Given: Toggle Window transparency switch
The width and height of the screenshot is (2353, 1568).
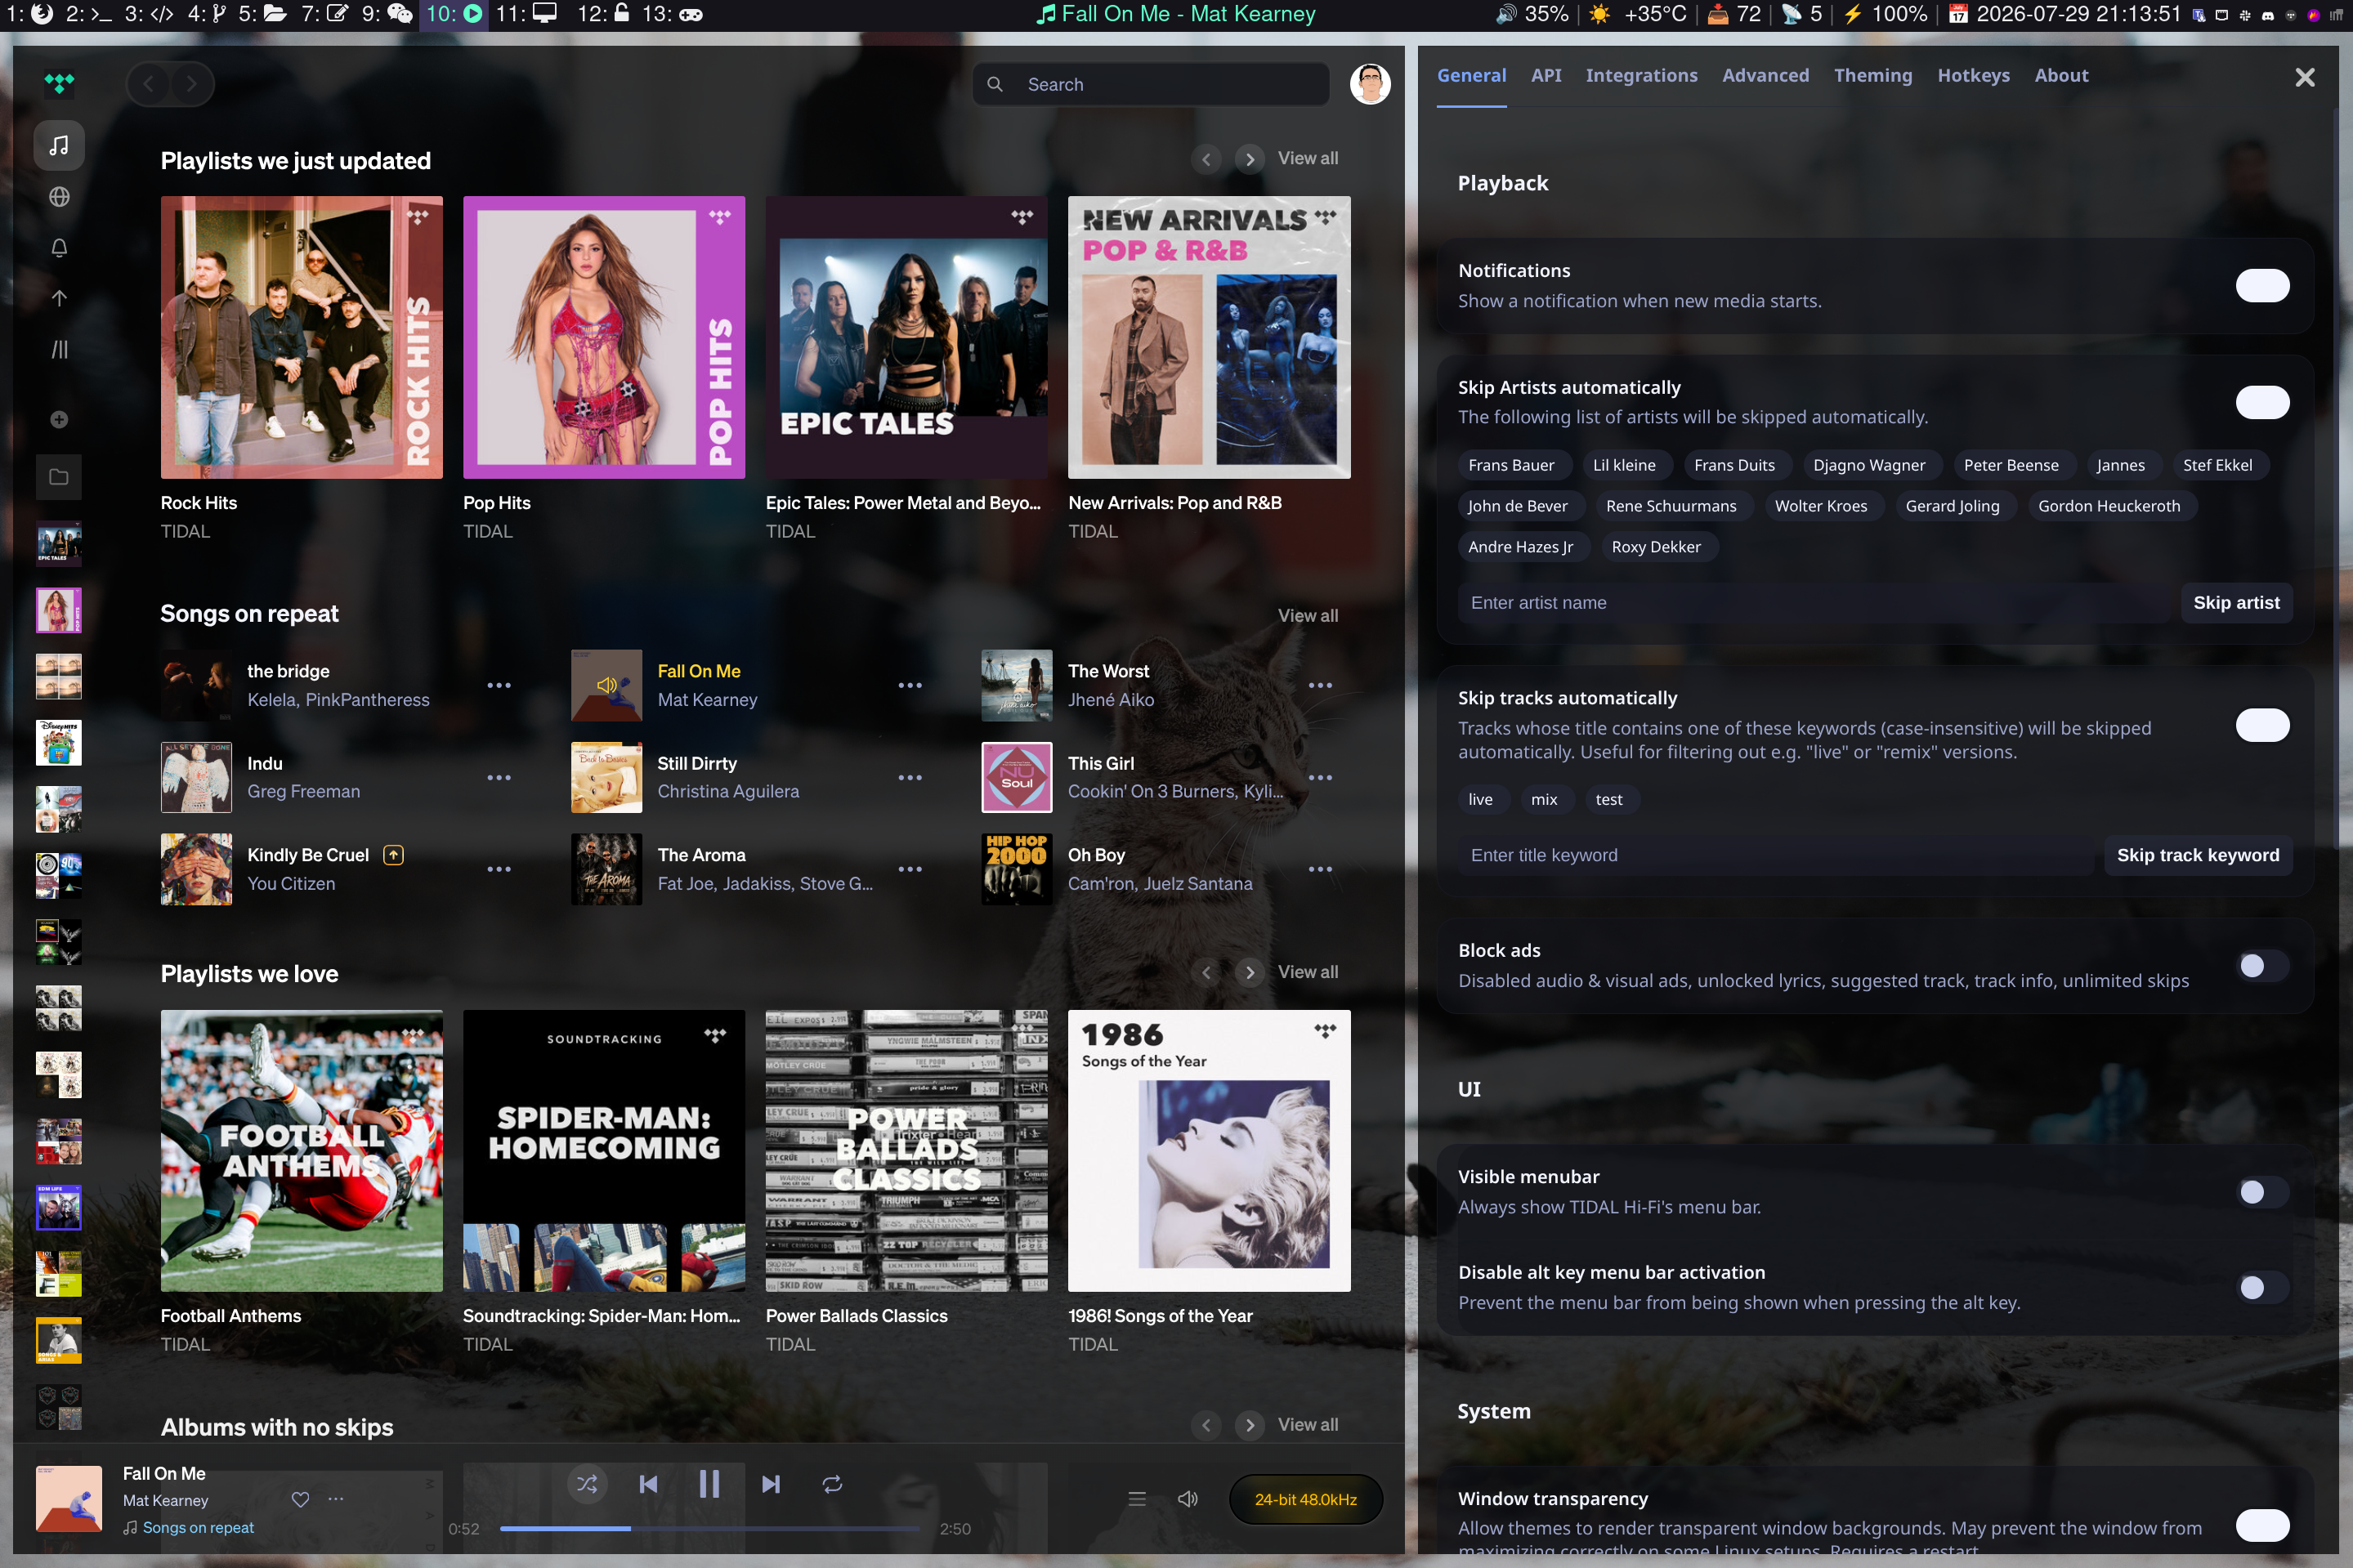Looking at the screenshot, I should pos(2262,1525).
